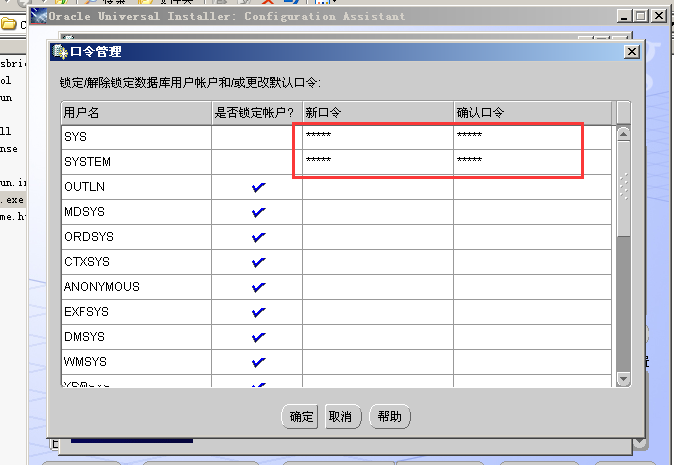Click the vertical scrollbar thumb

click(x=623, y=188)
